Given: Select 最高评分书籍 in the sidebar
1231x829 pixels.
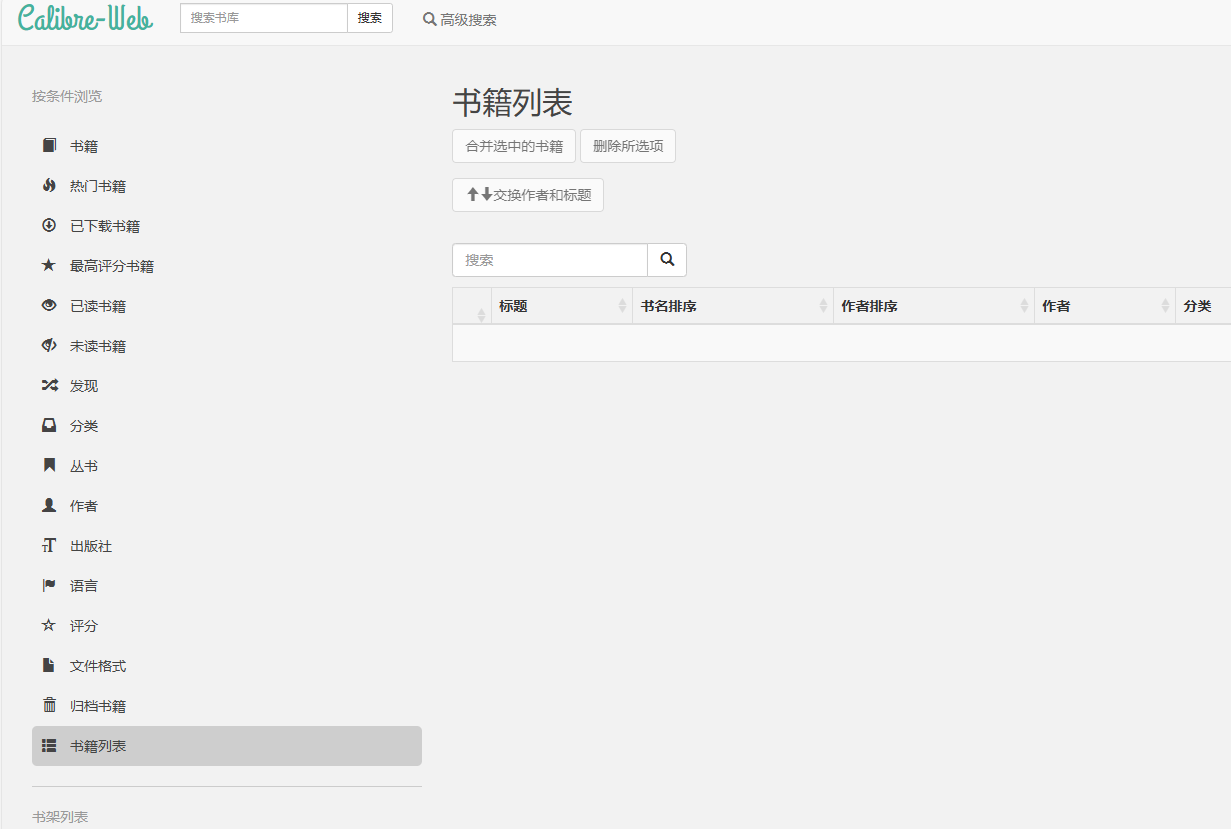Looking at the screenshot, I should (227, 266).
